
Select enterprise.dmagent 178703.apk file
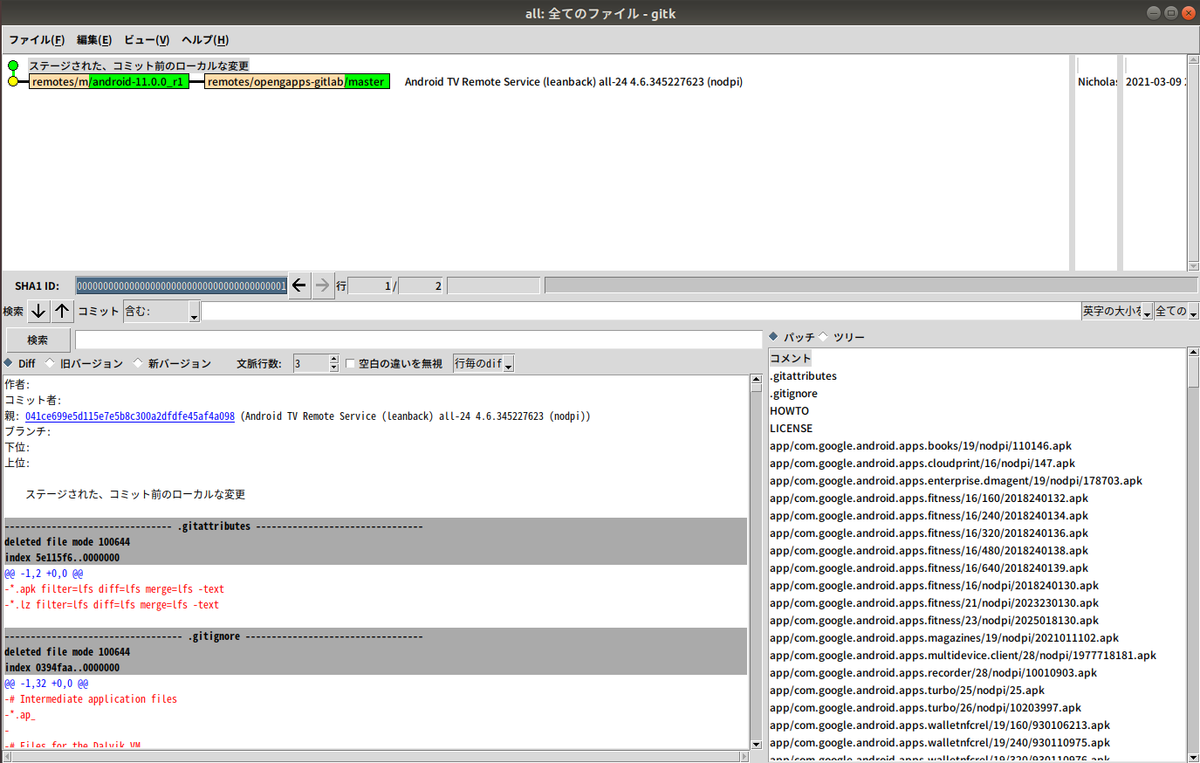tap(956, 481)
